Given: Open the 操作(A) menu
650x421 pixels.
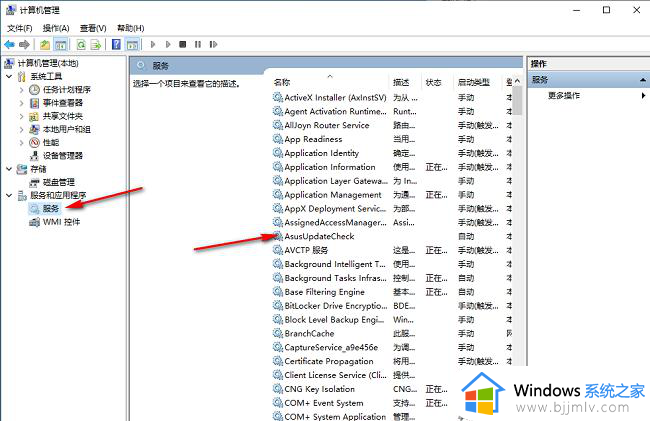Looking at the screenshot, I should point(56,28).
